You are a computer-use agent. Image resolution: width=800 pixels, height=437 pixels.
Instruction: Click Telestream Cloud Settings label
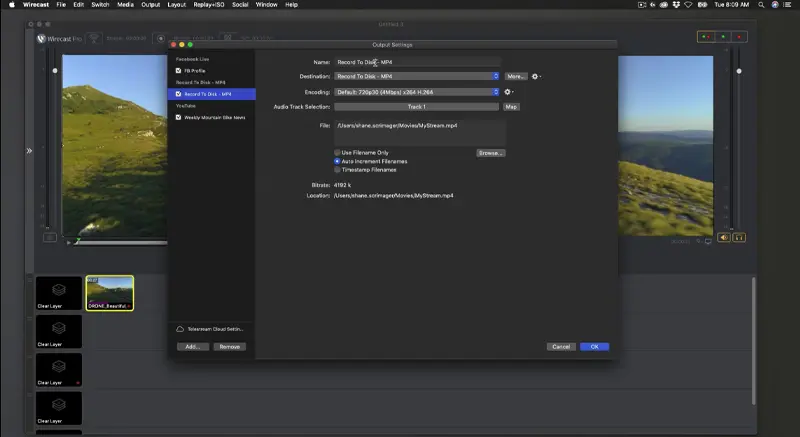click(x=215, y=329)
